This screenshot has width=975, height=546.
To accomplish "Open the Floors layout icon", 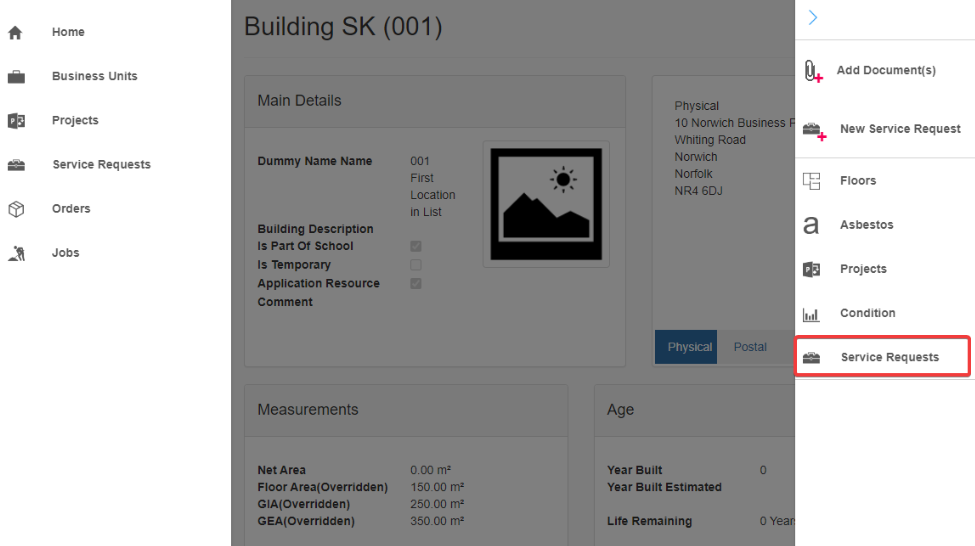I will [x=811, y=181].
